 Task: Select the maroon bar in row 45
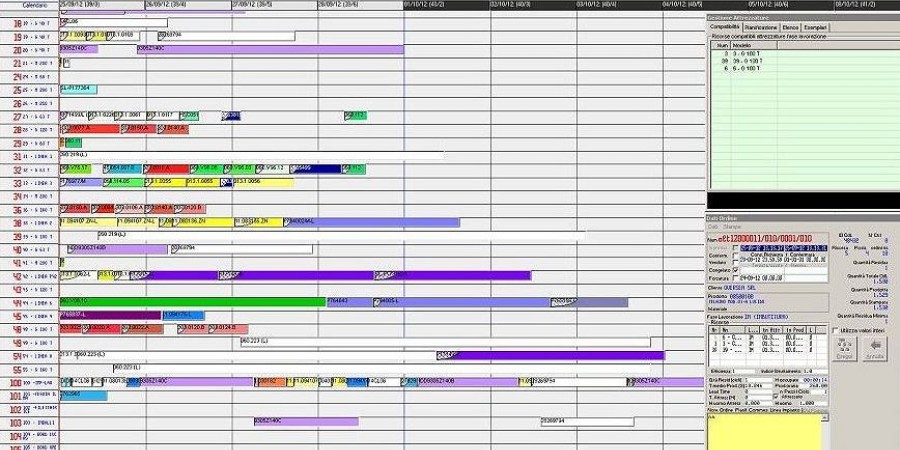[x=110, y=315]
